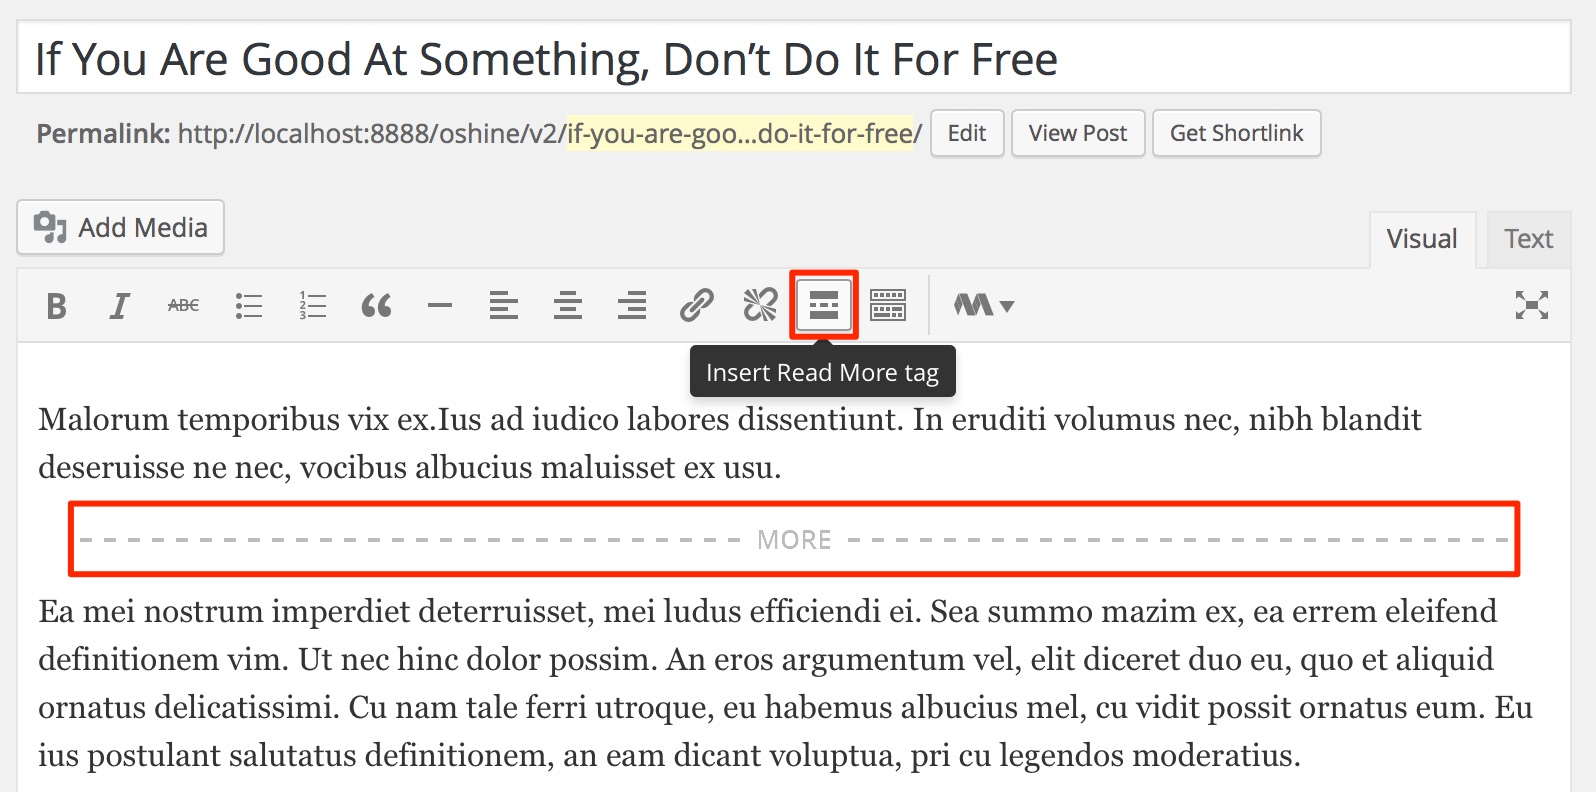Align text center
This screenshot has height=792, width=1596.
click(568, 305)
